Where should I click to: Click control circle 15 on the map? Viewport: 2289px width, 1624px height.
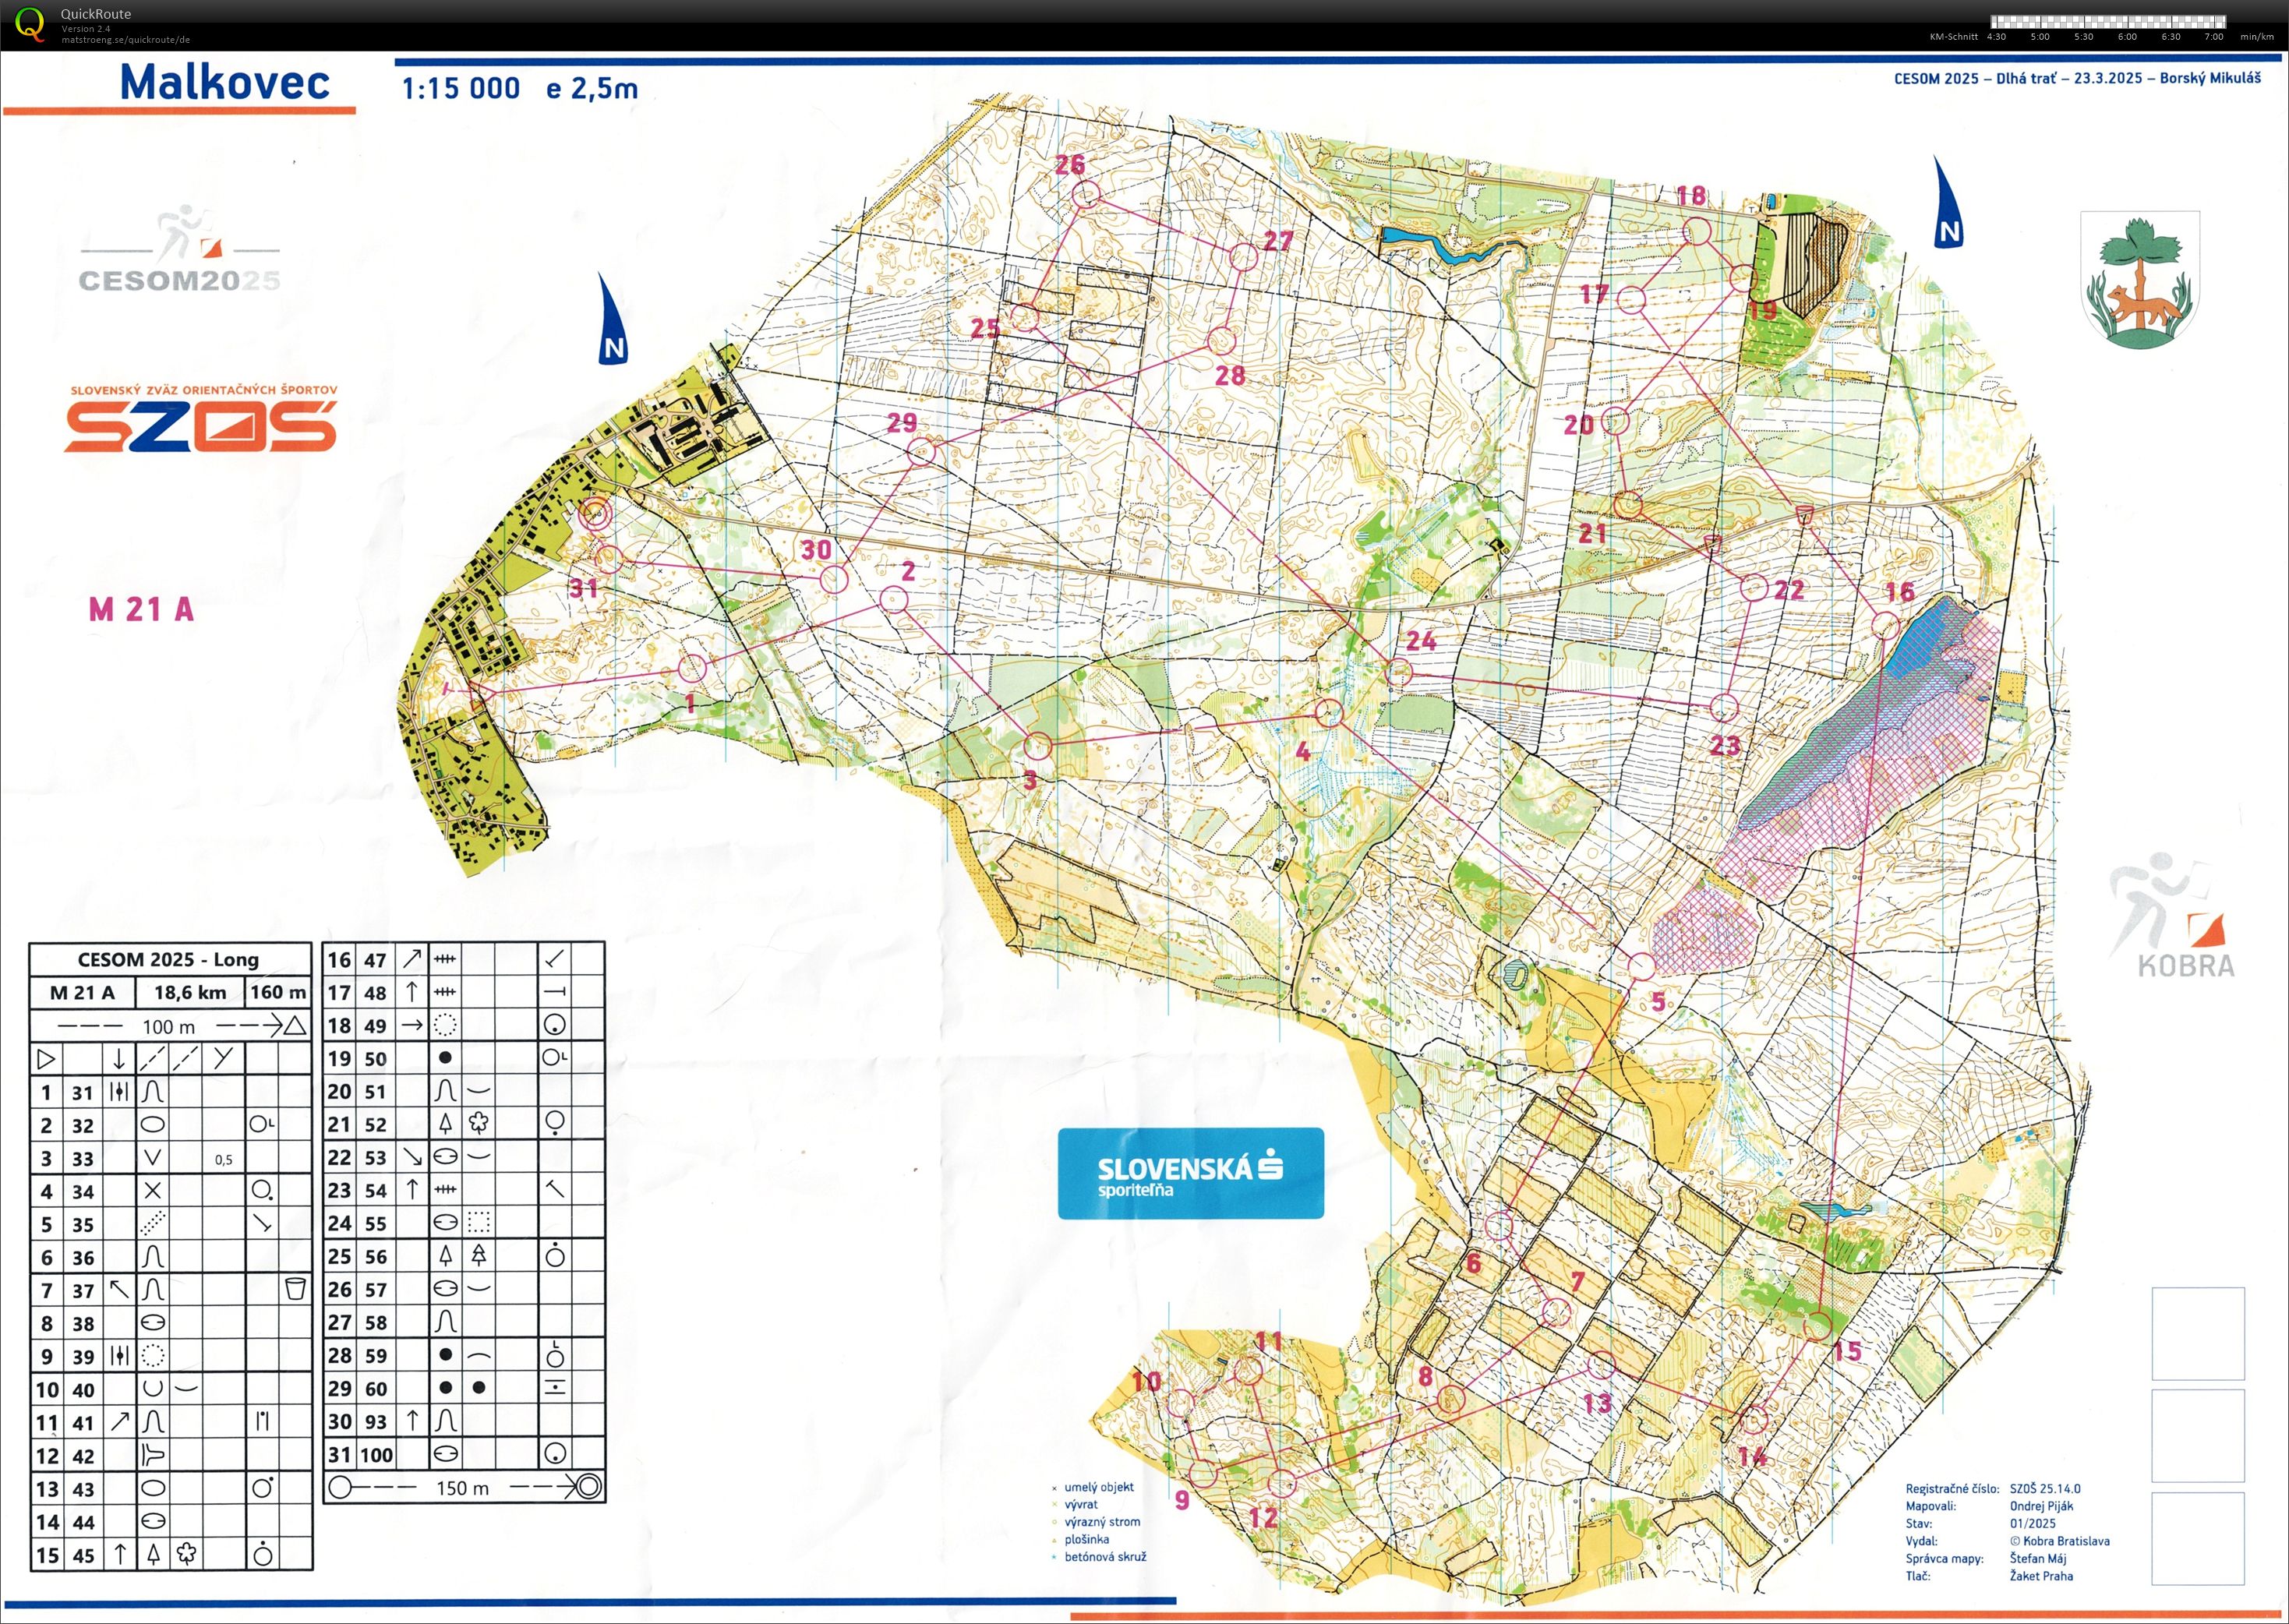[1818, 1327]
